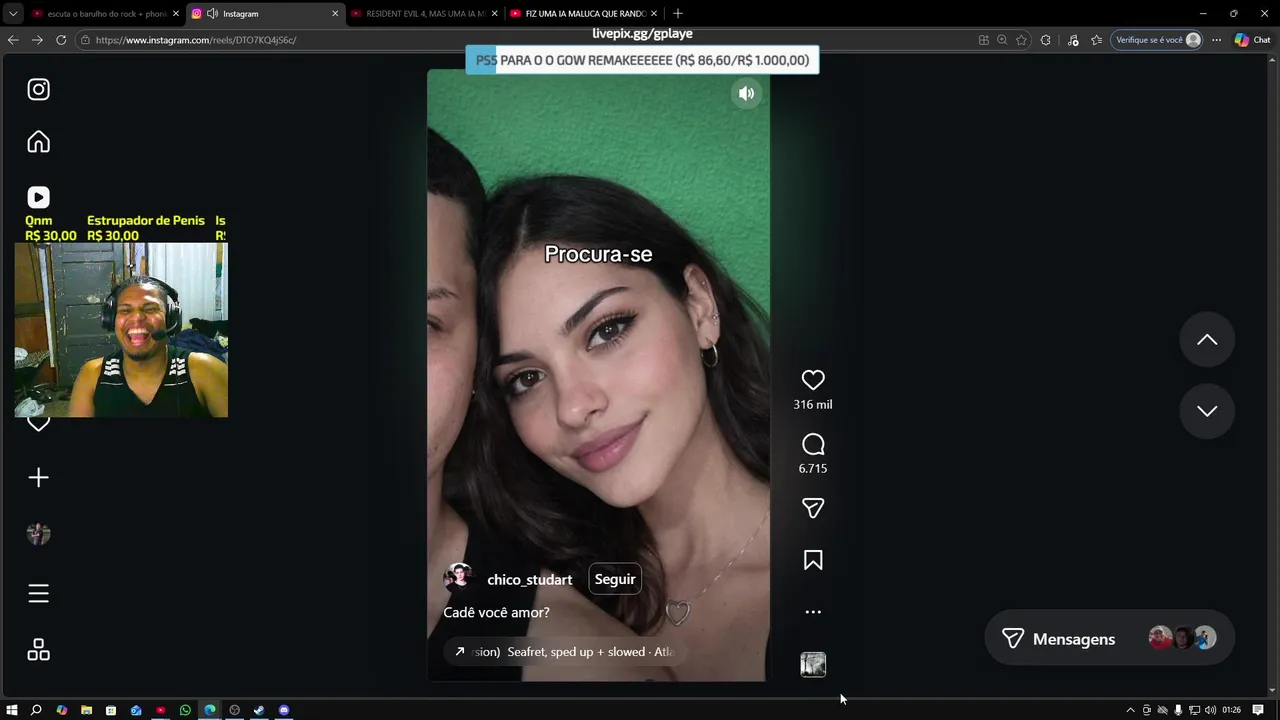Open the browser extensions puzzle icon
This screenshot has height=720, width=1280.
click(1046, 40)
